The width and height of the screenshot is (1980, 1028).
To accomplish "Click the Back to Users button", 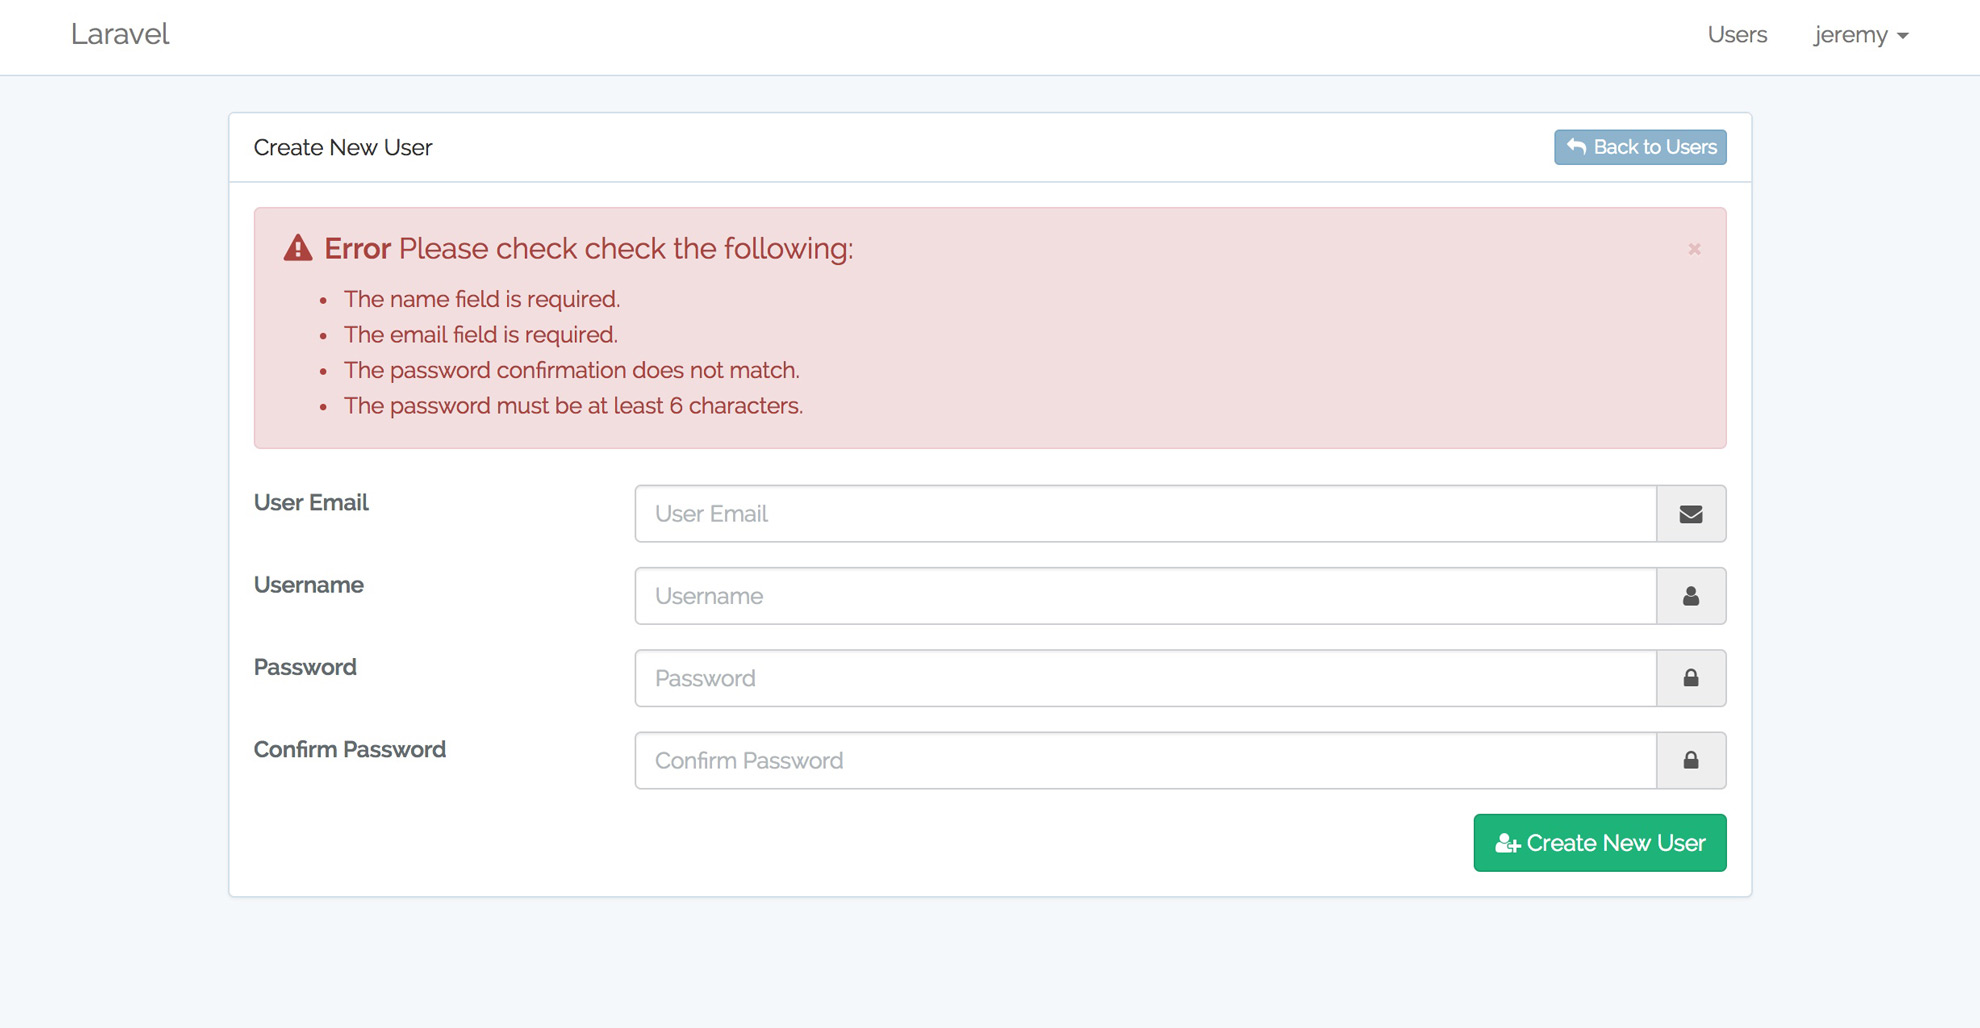I will coord(1640,147).
